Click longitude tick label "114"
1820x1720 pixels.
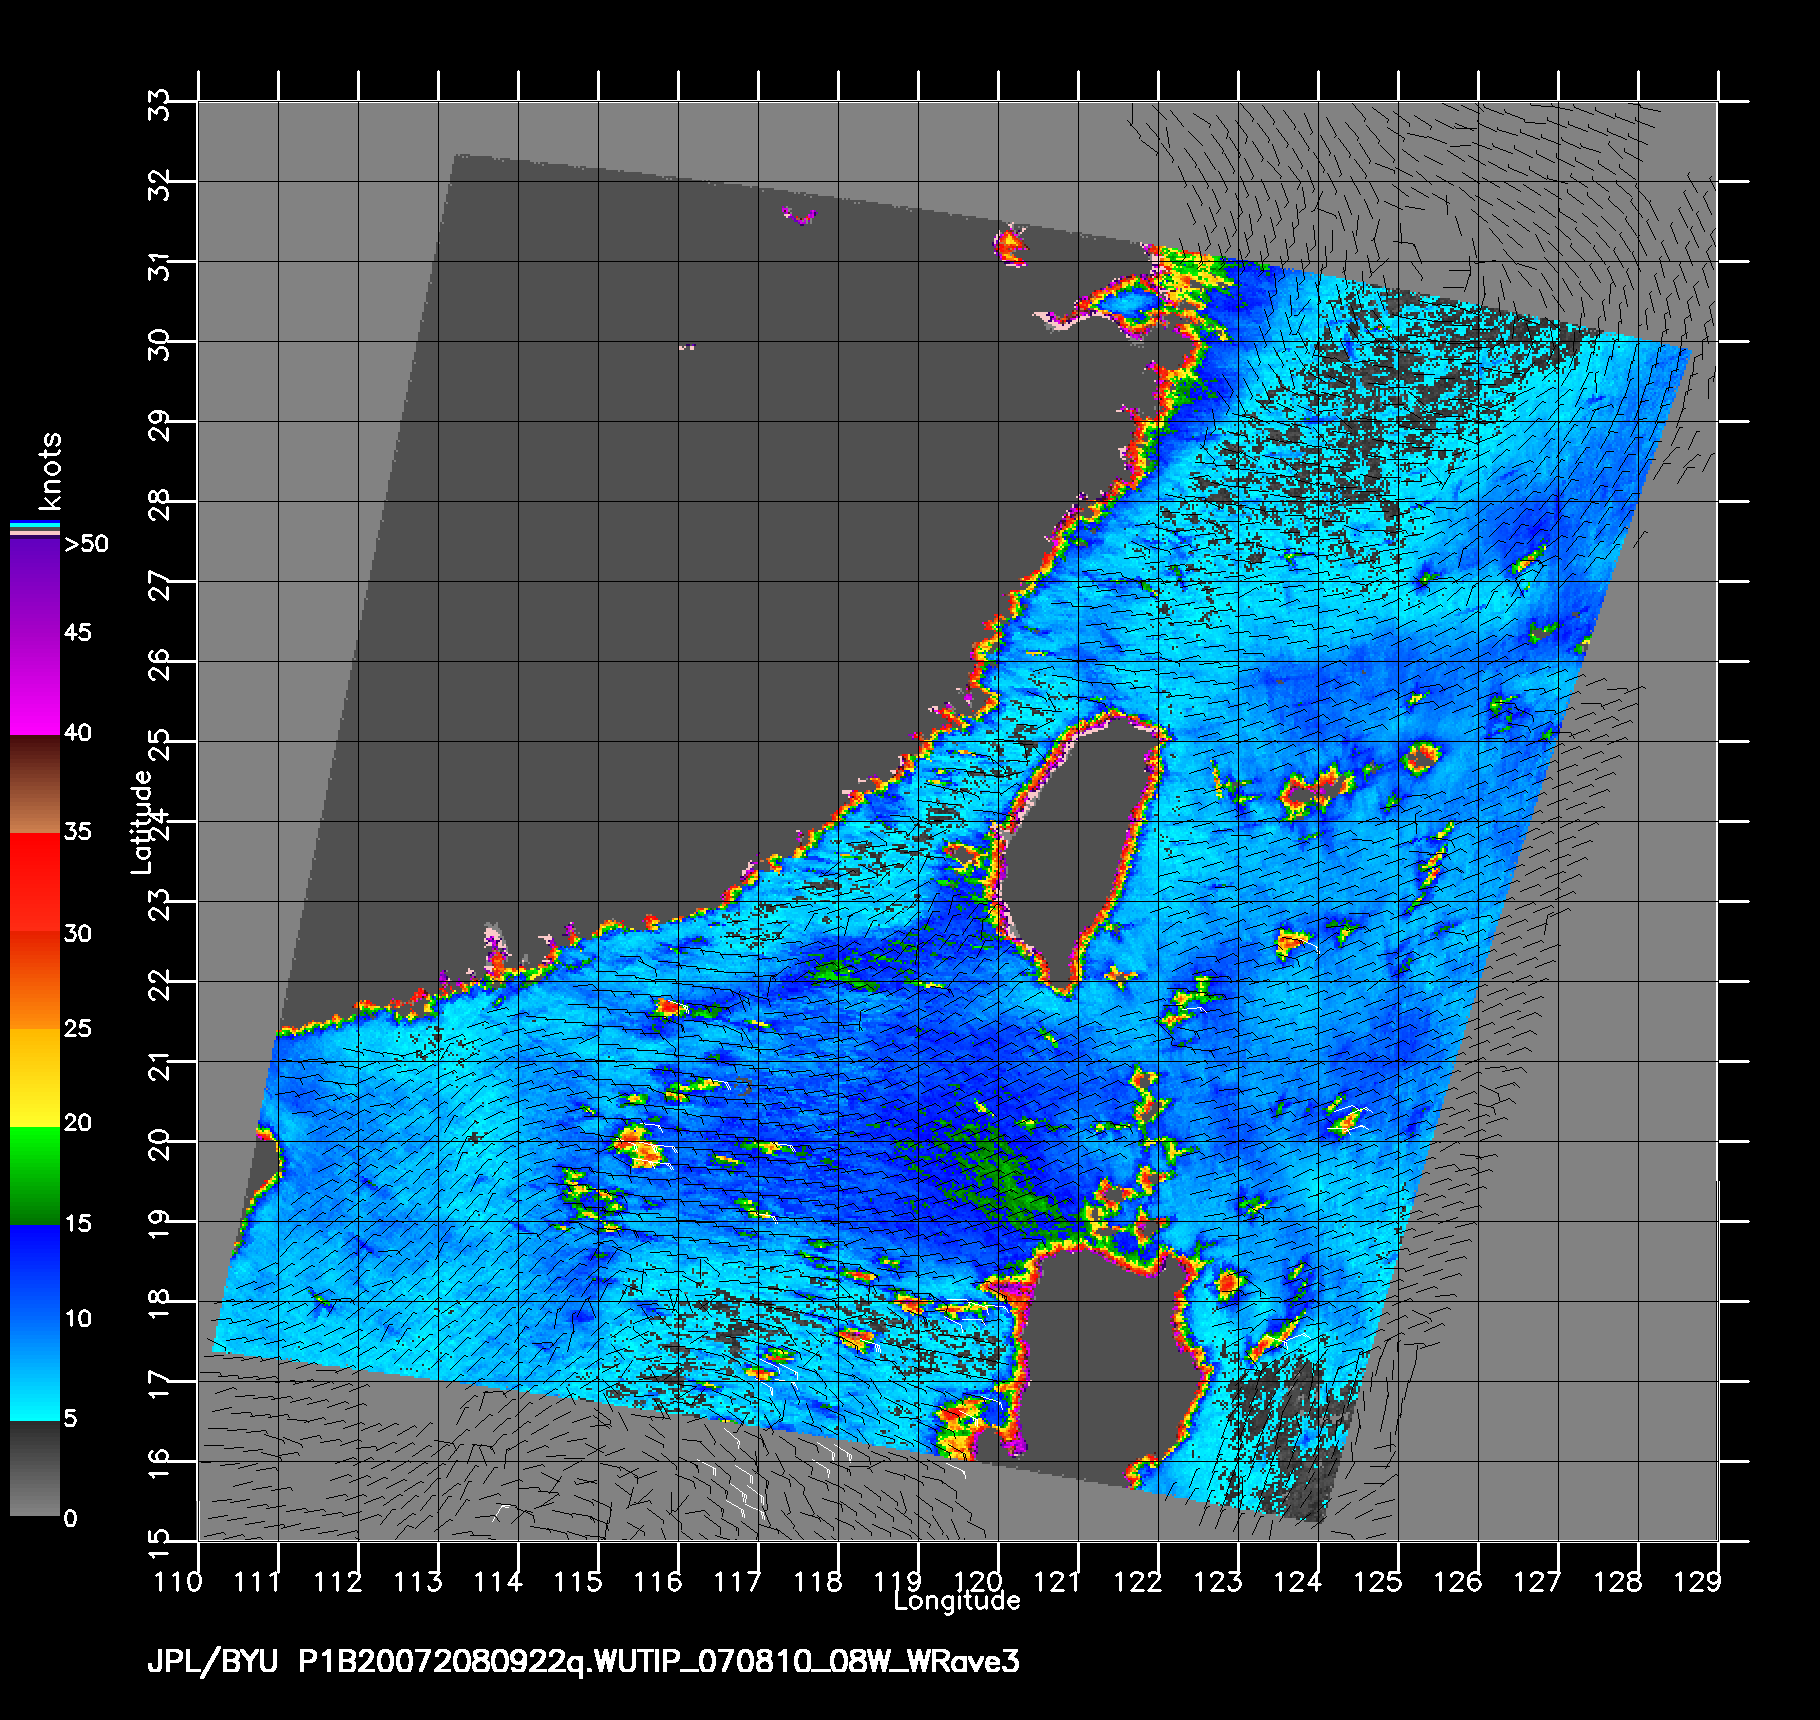pos(498,1581)
